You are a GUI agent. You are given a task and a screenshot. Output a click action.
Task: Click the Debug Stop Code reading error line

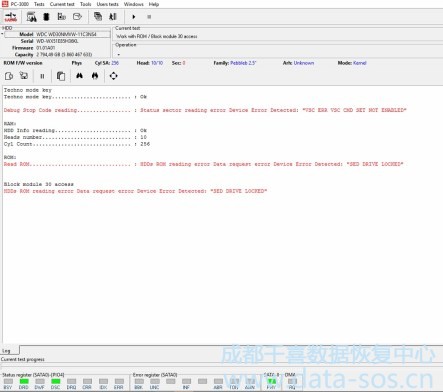tap(205, 110)
